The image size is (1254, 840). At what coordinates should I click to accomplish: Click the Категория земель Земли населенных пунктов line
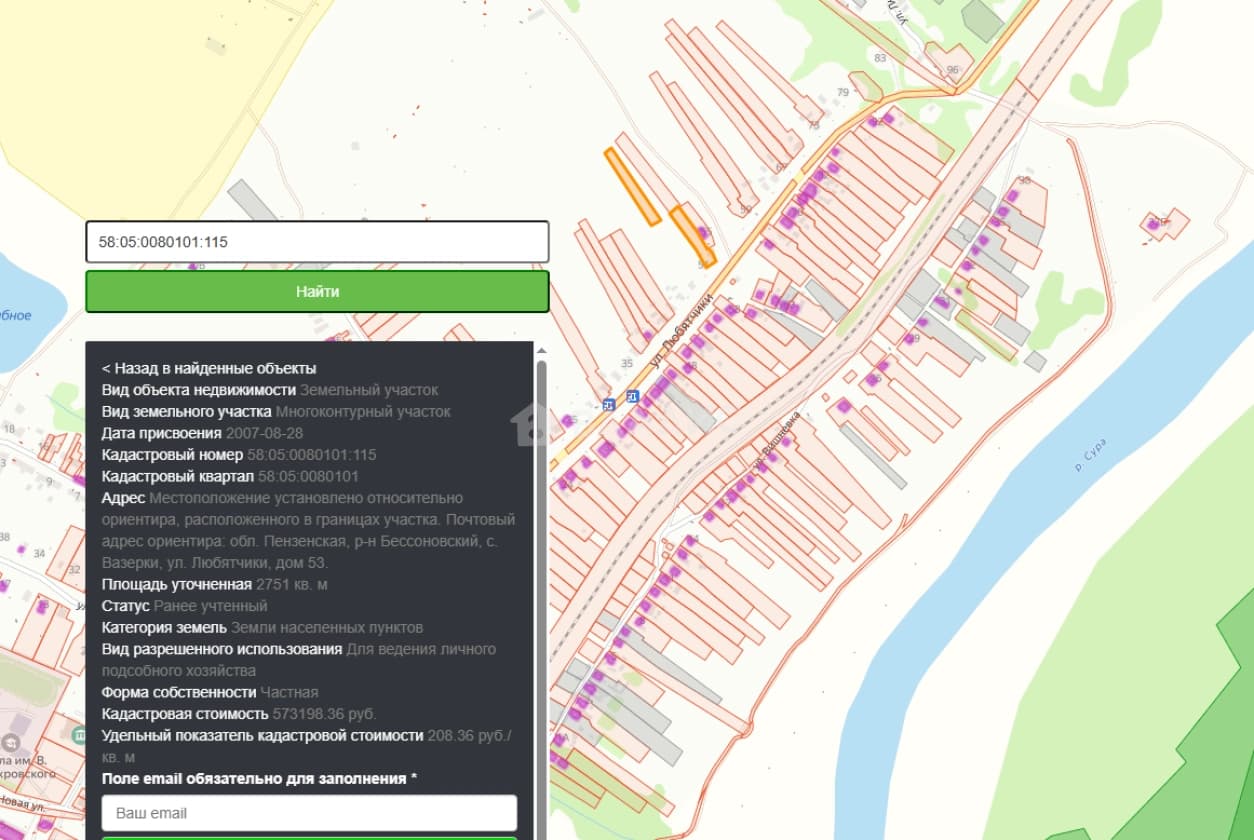(262, 628)
